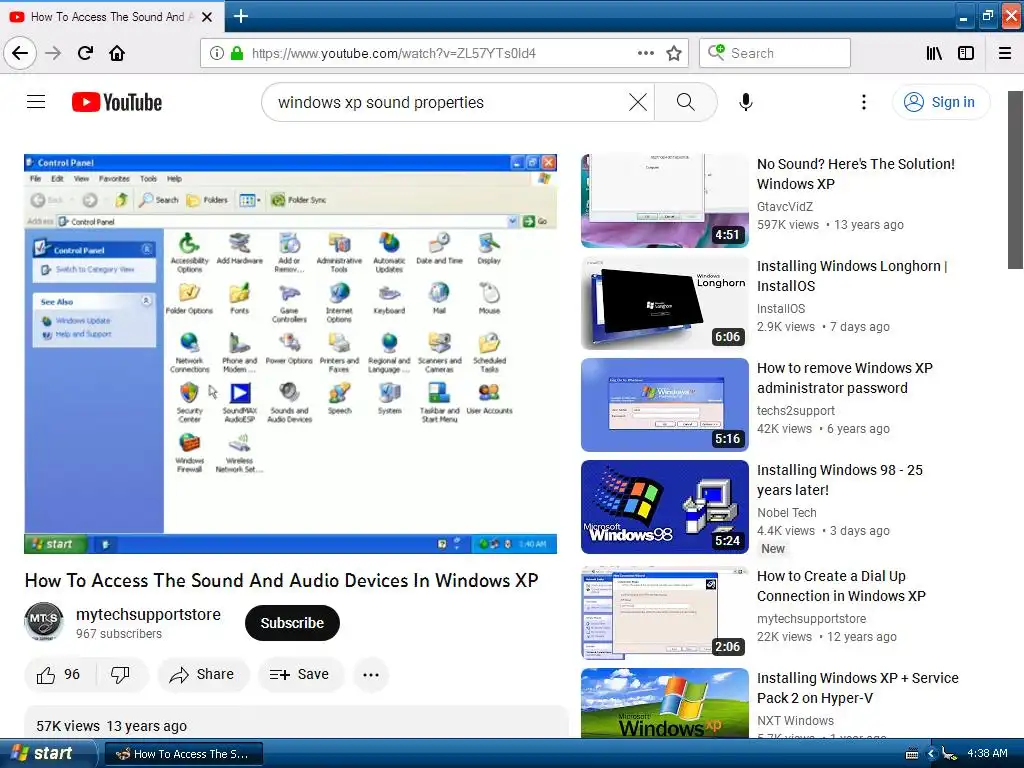Expand hidden system tray icons
The image size is (1024, 768).
click(931, 754)
